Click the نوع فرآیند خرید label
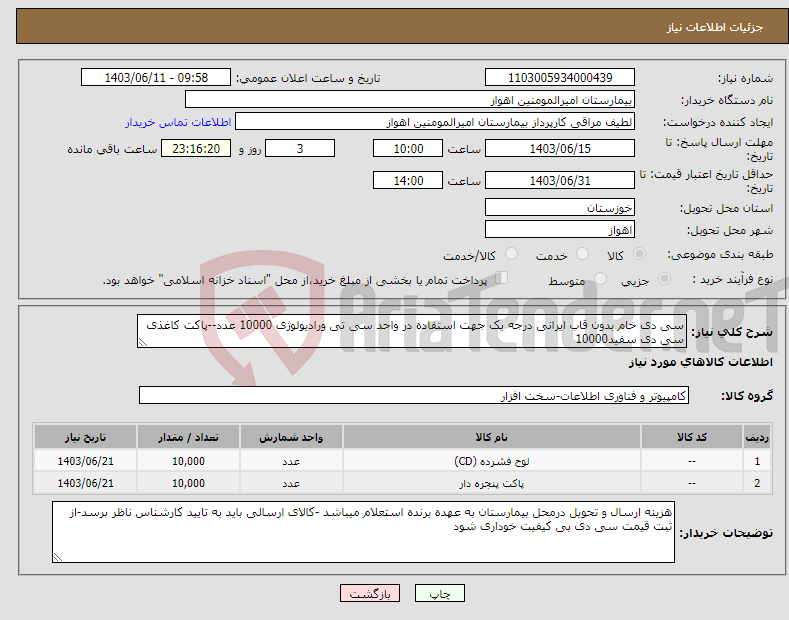This screenshot has width=789, height=620. coord(733,279)
